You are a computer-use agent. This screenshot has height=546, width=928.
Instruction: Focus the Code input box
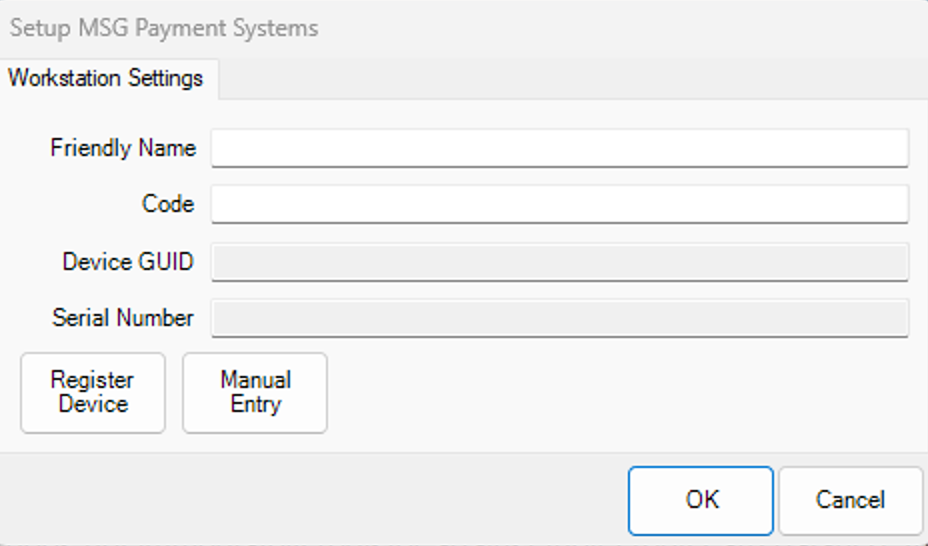(559, 204)
